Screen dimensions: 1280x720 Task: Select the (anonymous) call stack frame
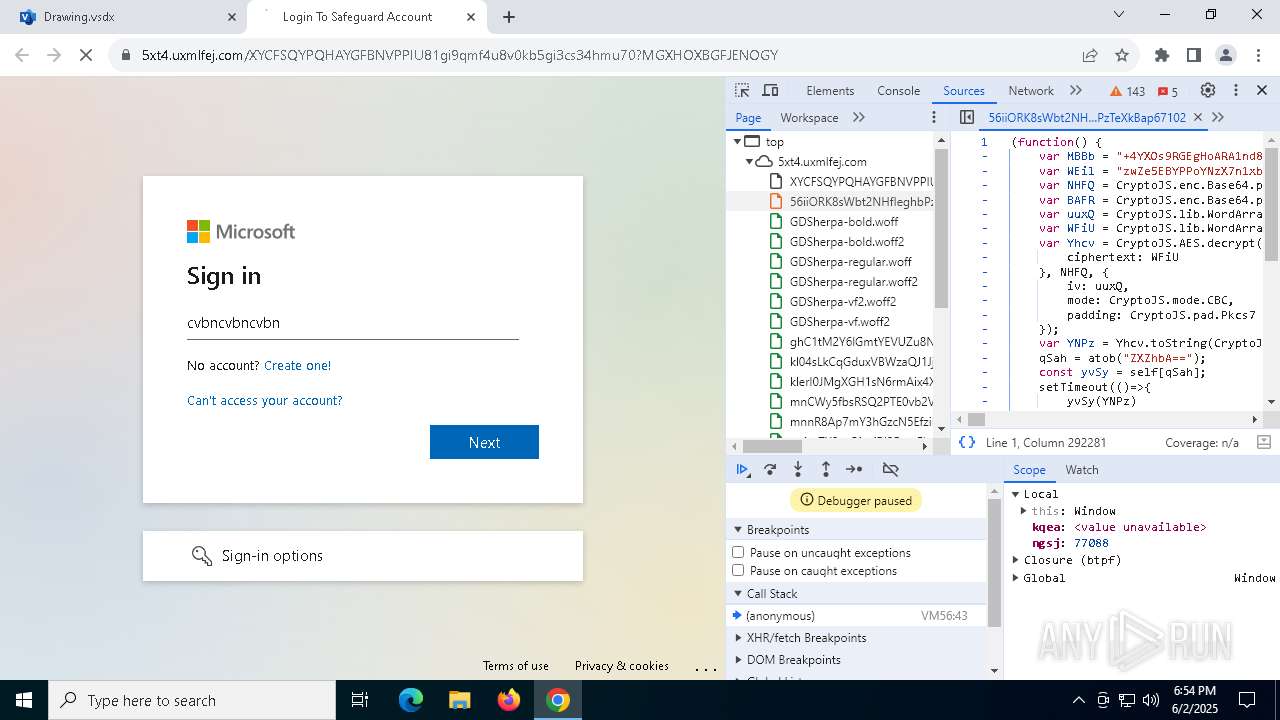858,616
